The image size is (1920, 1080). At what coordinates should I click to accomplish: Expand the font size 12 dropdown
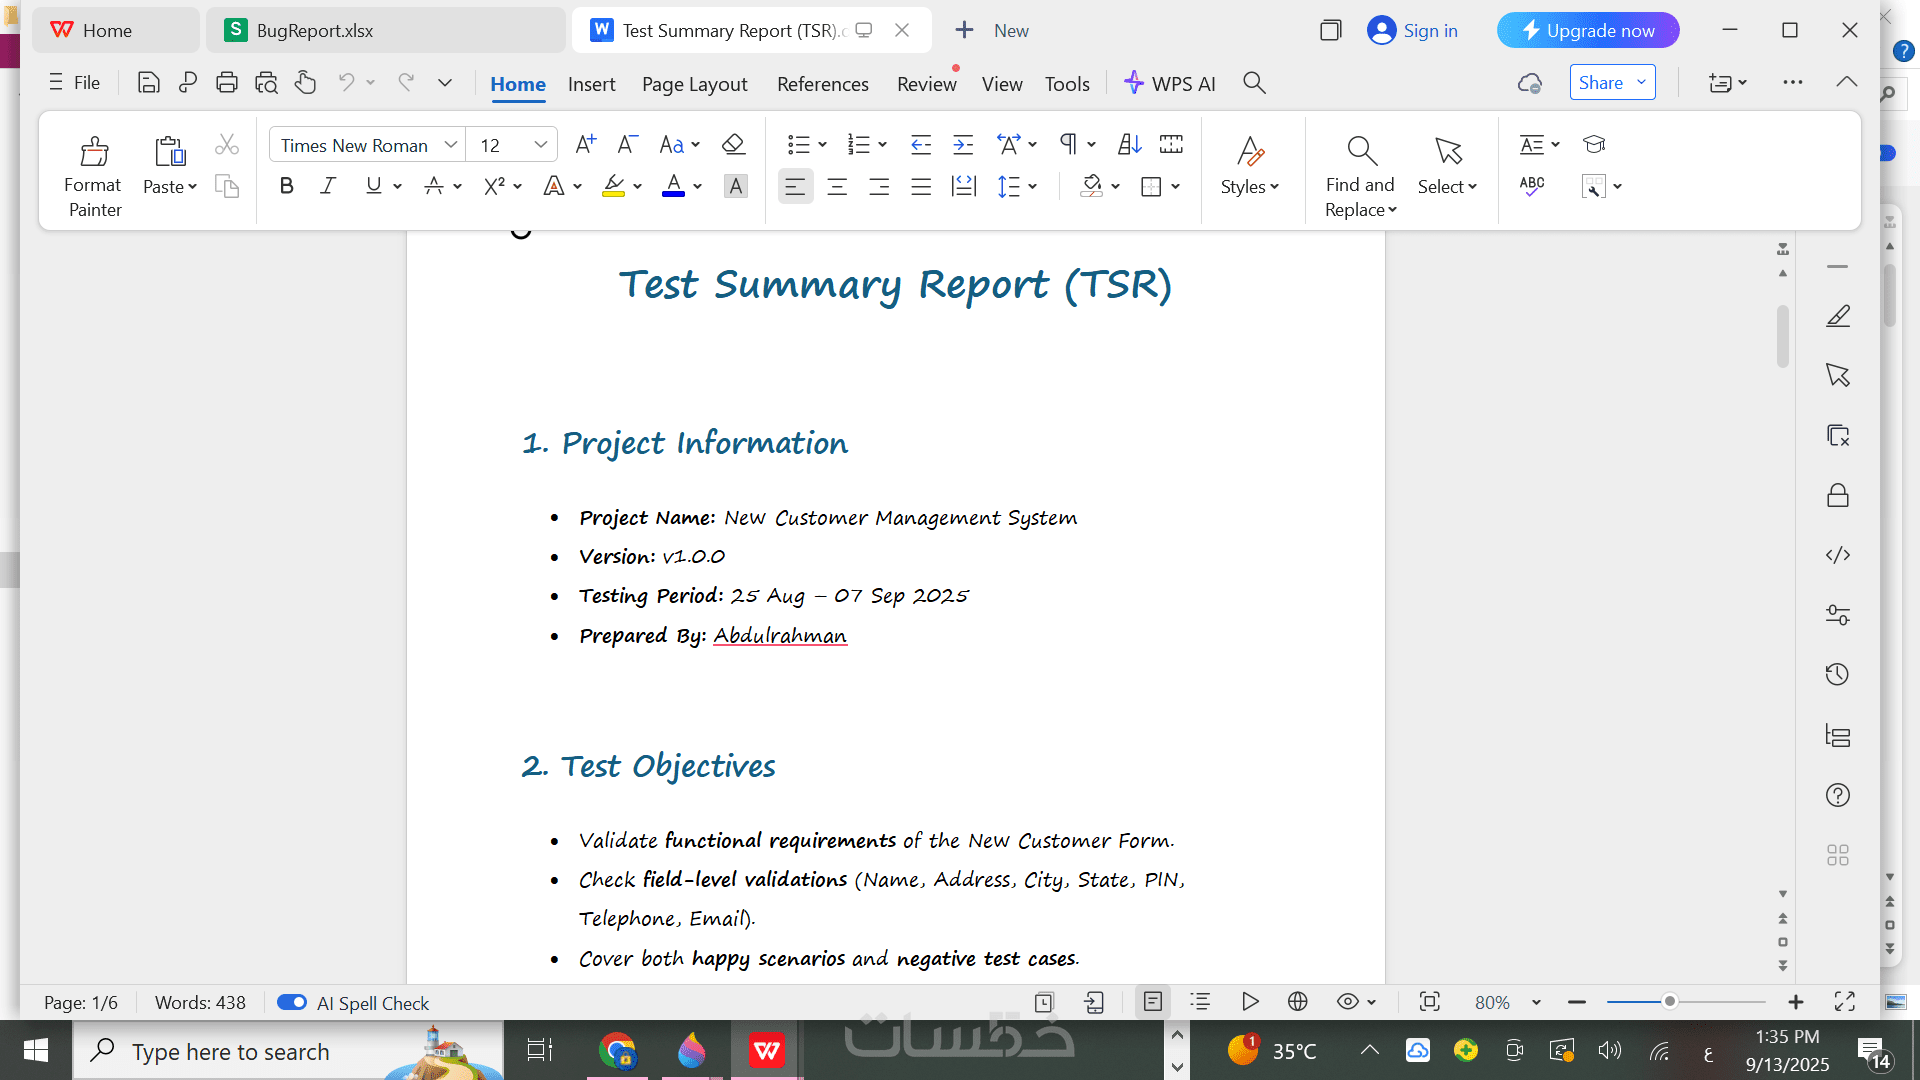(x=540, y=145)
